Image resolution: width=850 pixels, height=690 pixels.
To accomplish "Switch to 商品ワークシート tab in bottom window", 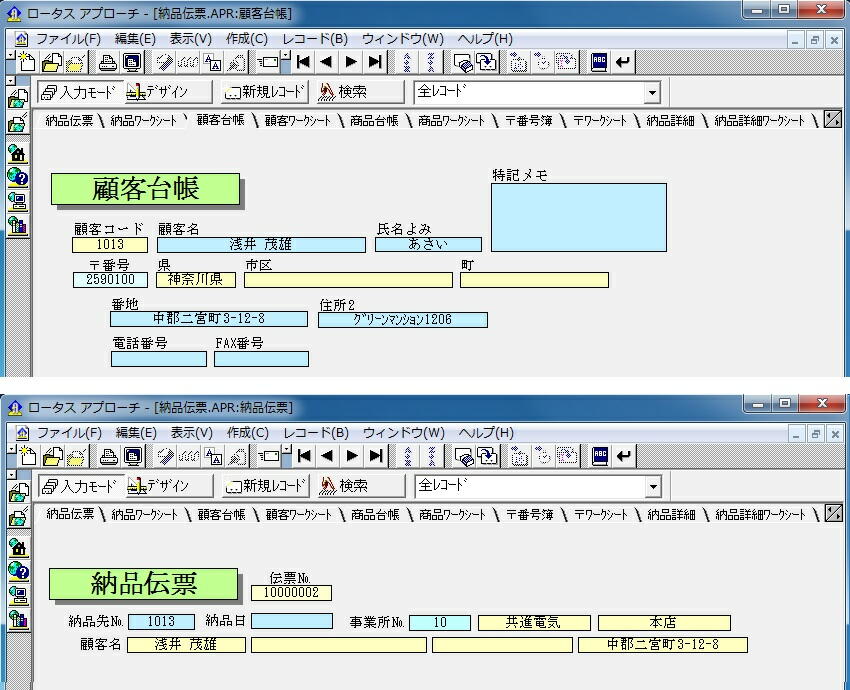I will pyautogui.click(x=452, y=514).
